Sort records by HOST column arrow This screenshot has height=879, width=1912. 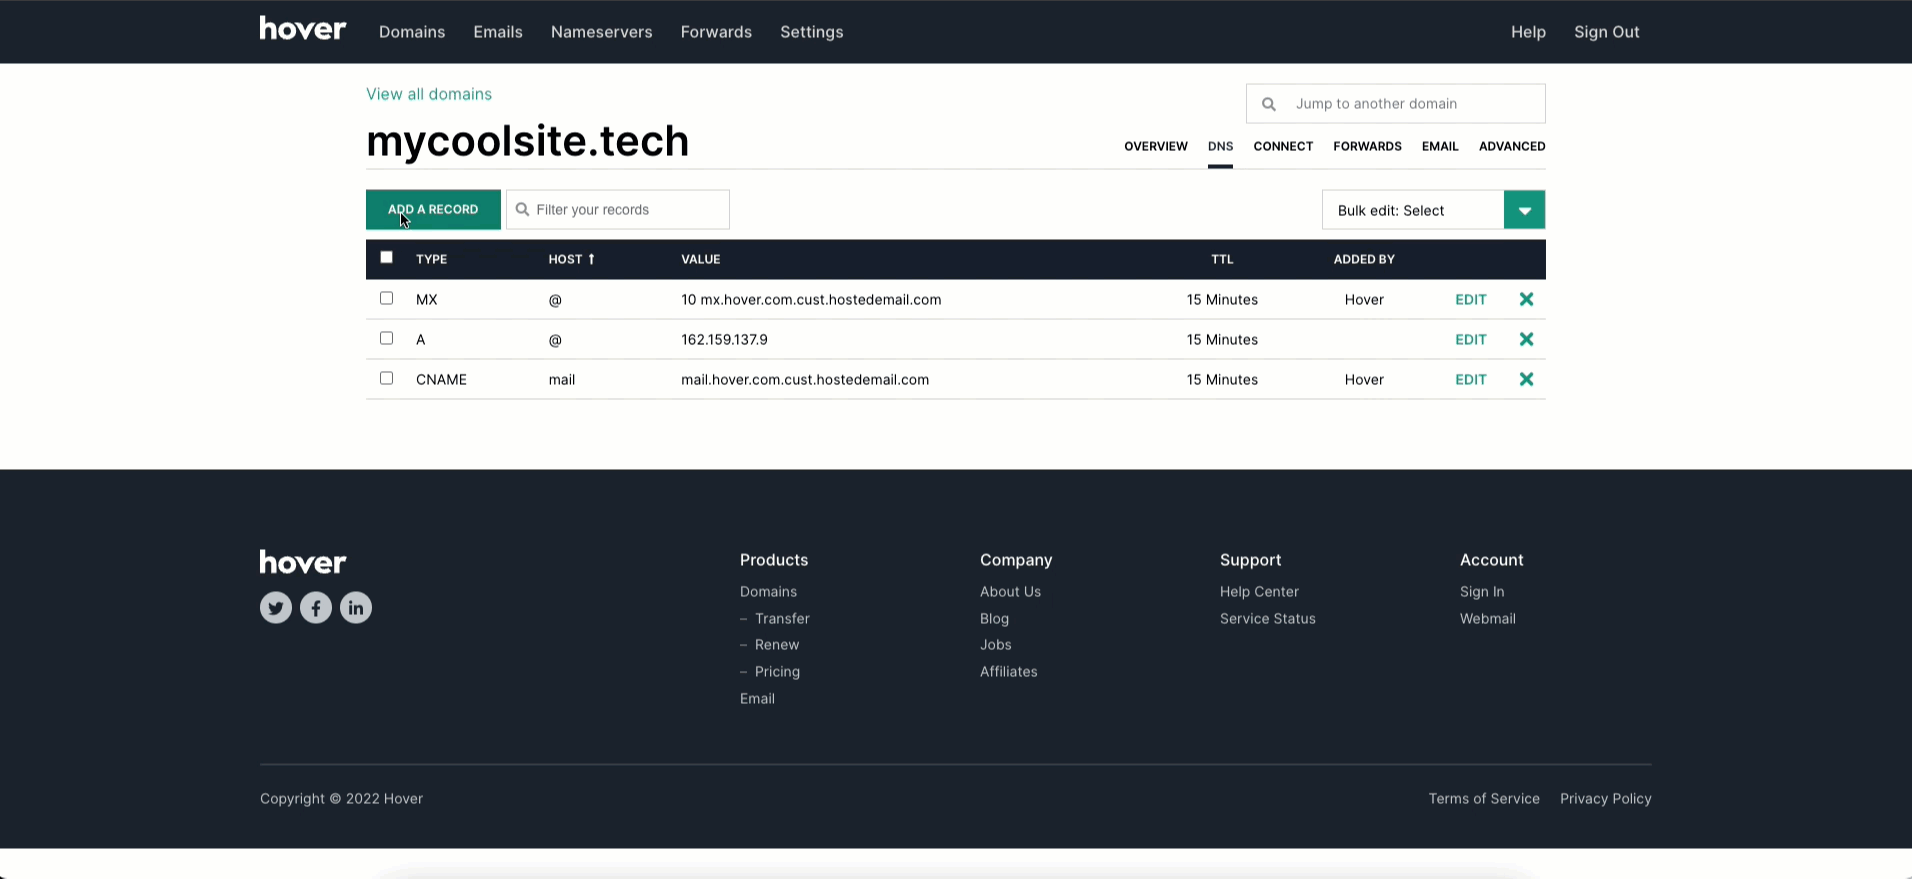tap(591, 259)
